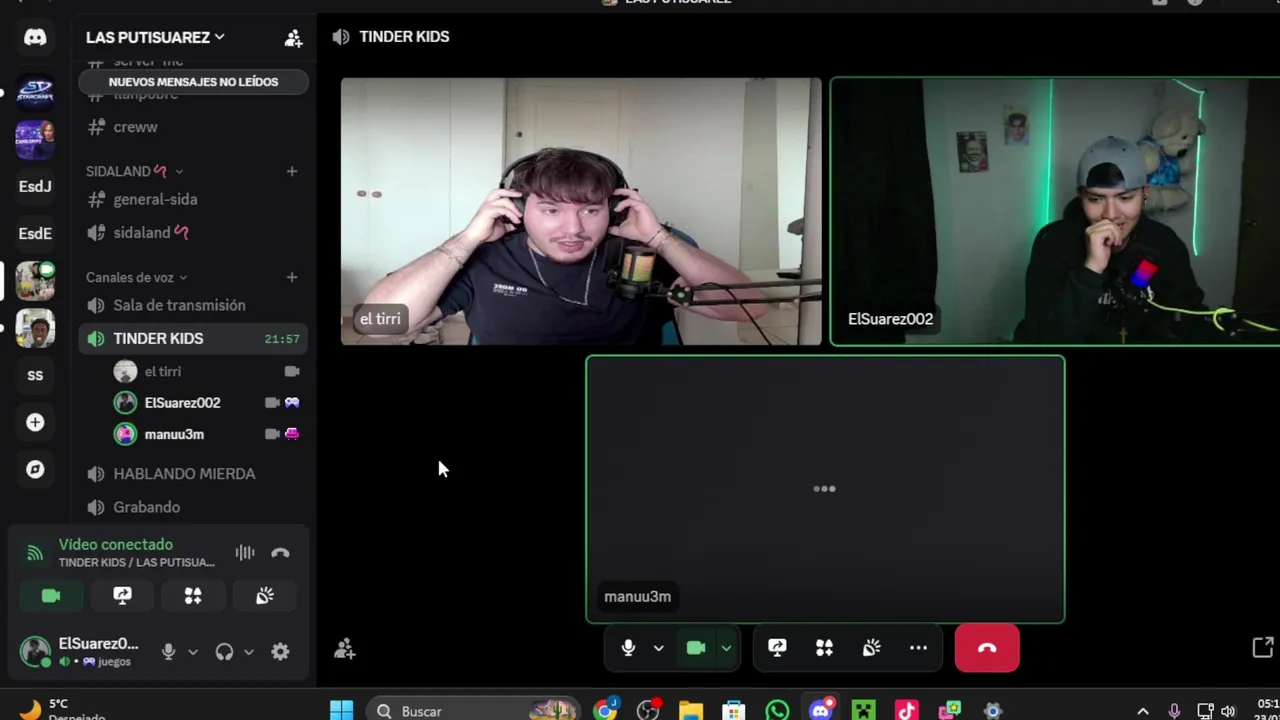Open output device options next to headphones
The width and height of the screenshot is (1280, 720).
click(249, 652)
